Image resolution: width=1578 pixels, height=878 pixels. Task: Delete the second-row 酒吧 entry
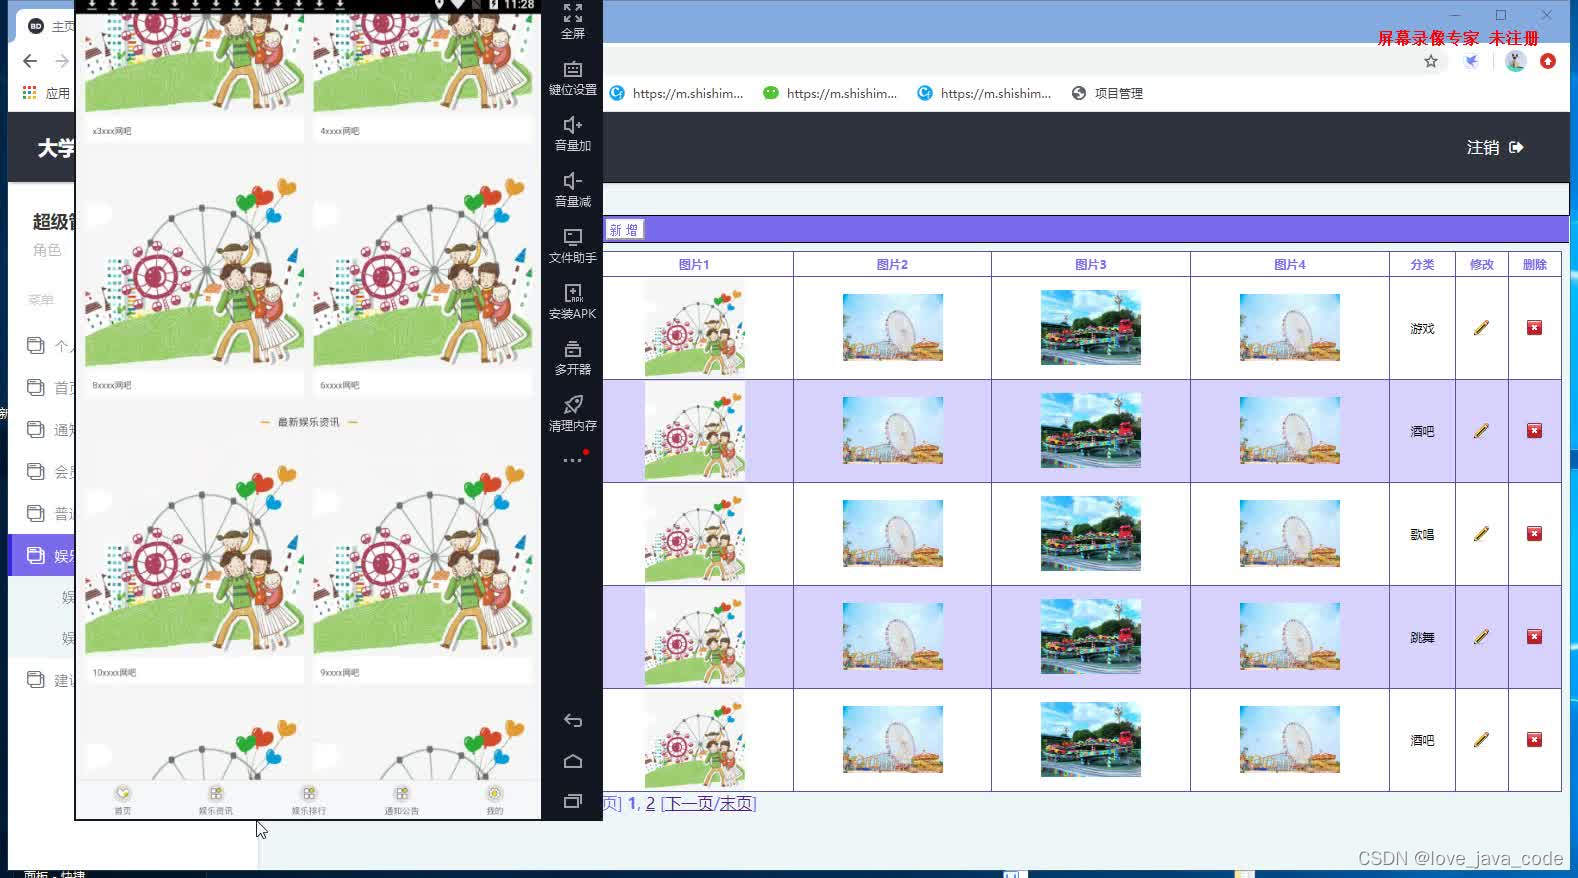tap(1534, 431)
